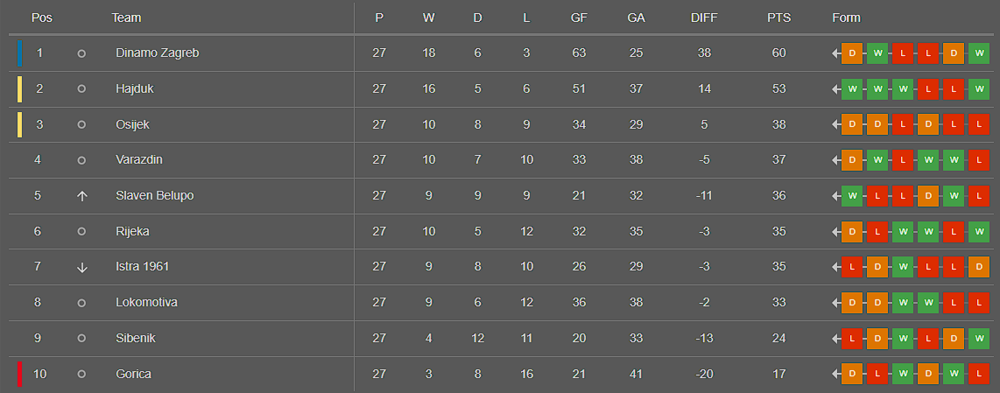Click the Team column header
1000x393 pixels.
(x=126, y=18)
